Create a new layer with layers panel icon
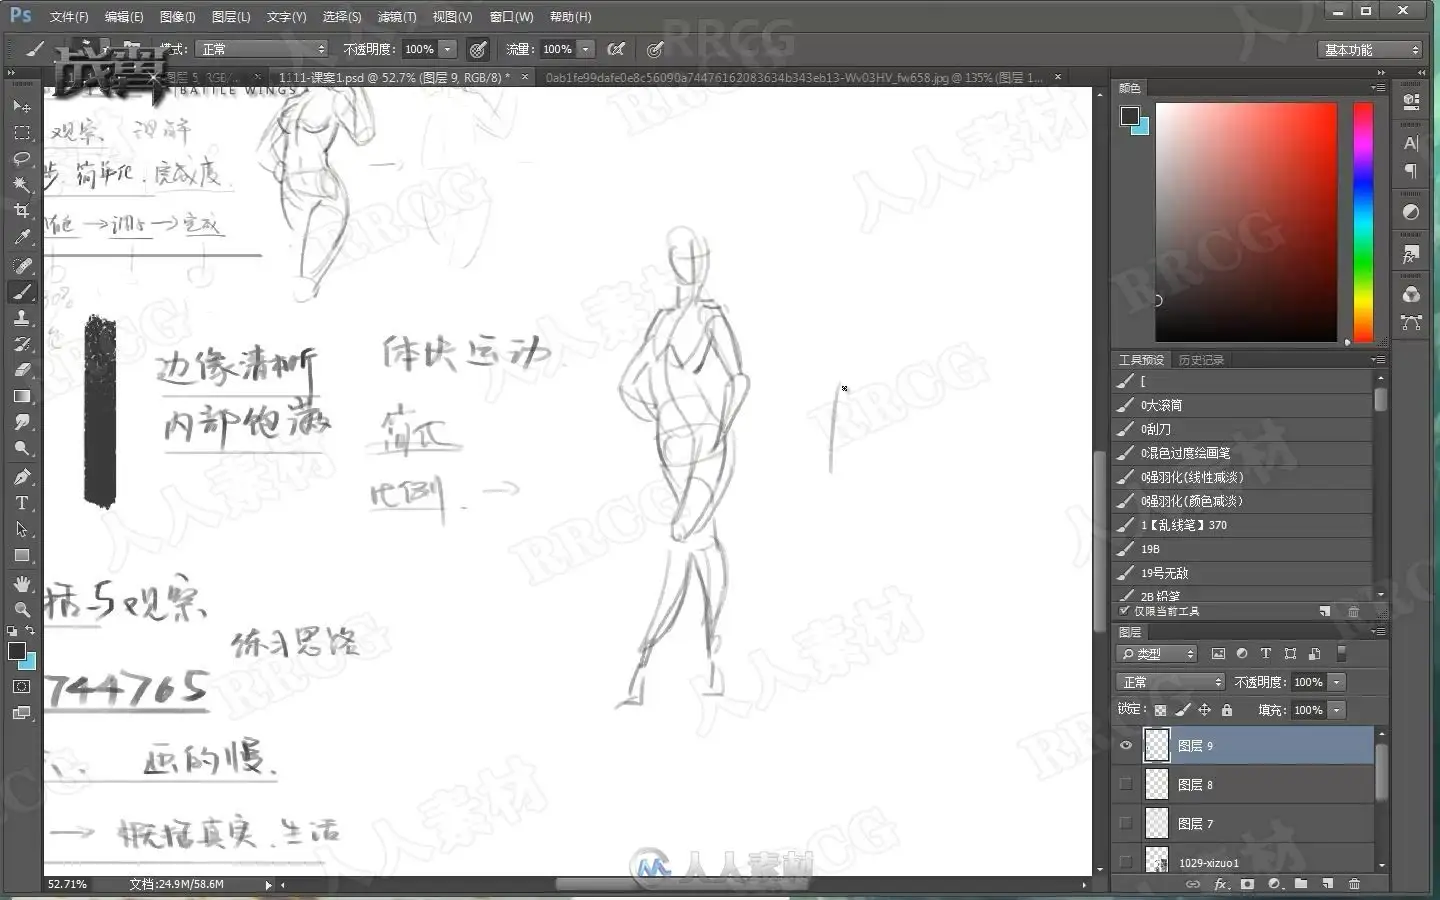 (1327, 884)
